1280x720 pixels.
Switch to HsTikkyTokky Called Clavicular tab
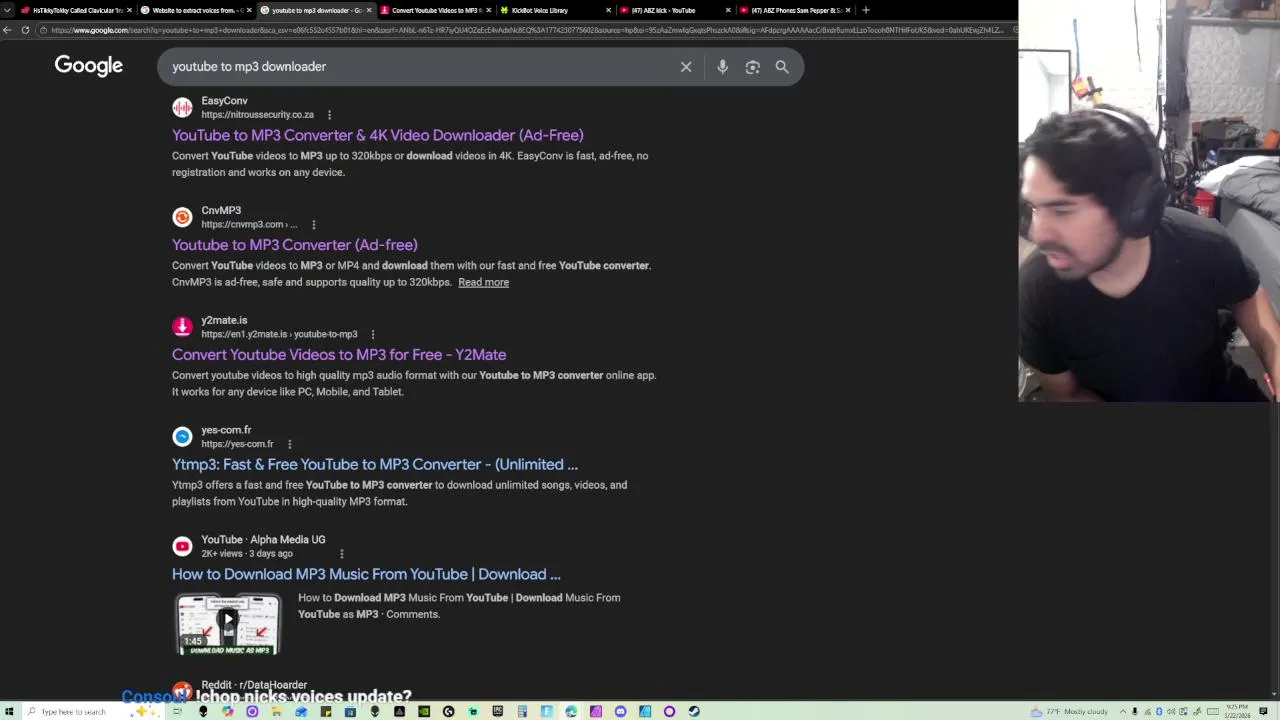pos(77,10)
